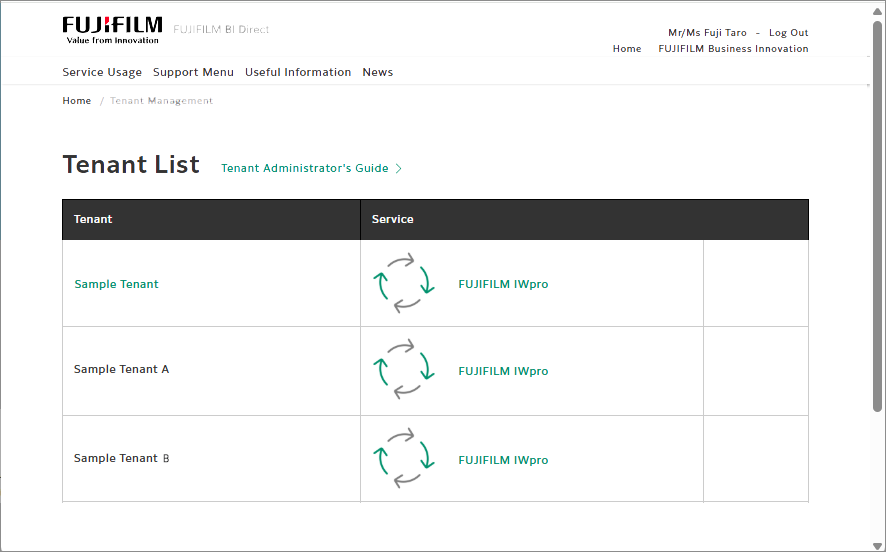886x552 pixels.
Task: Click the FUJIFILM BI Direct title text
Action: (x=221, y=29)
